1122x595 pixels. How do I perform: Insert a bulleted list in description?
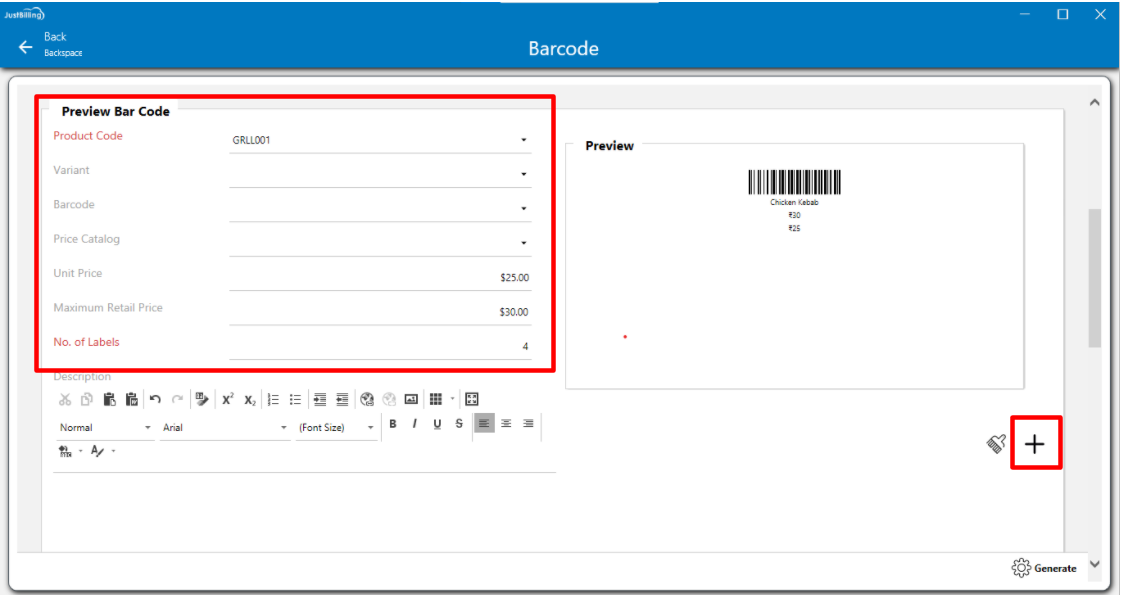[x=295, y=399]
